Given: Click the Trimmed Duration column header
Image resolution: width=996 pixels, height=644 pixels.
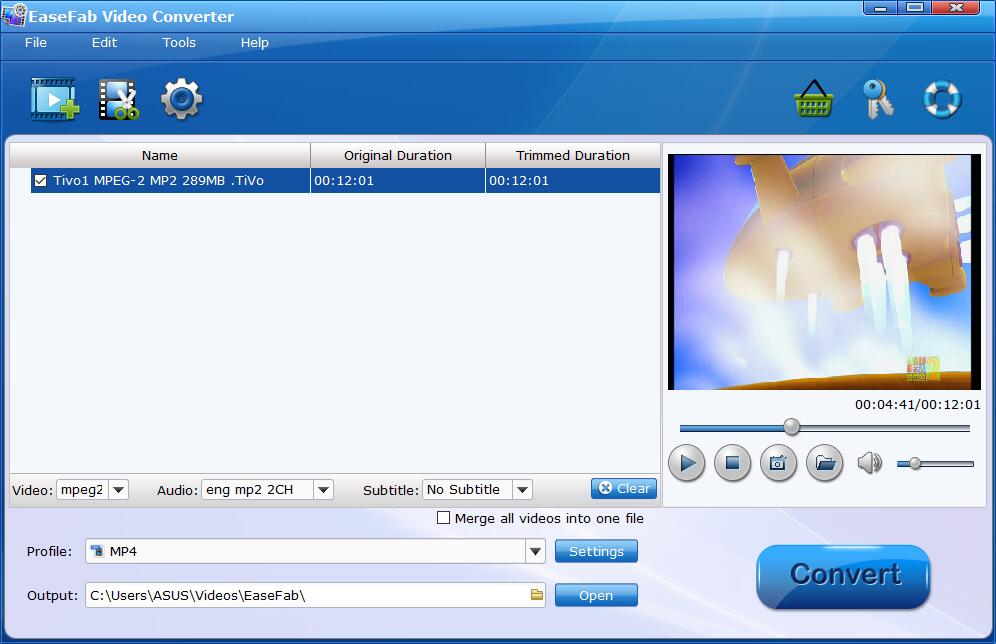Looking at the screenshot, I should [572, 155].
